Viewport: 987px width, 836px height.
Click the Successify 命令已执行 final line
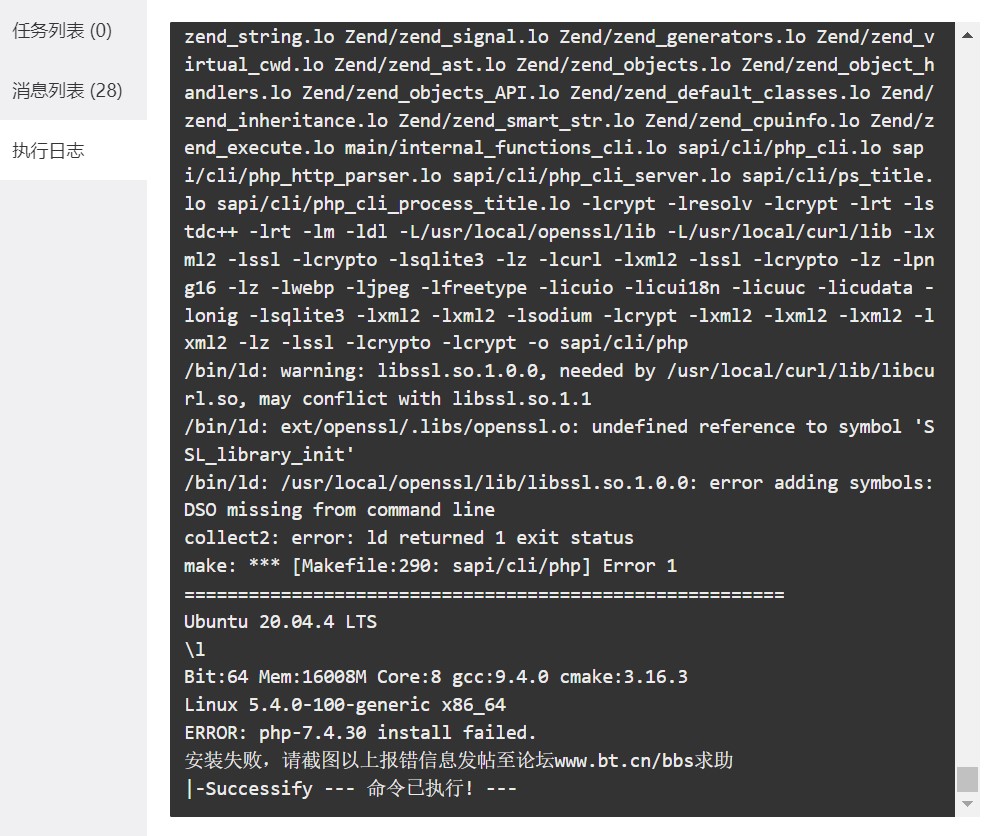[350, 788]
